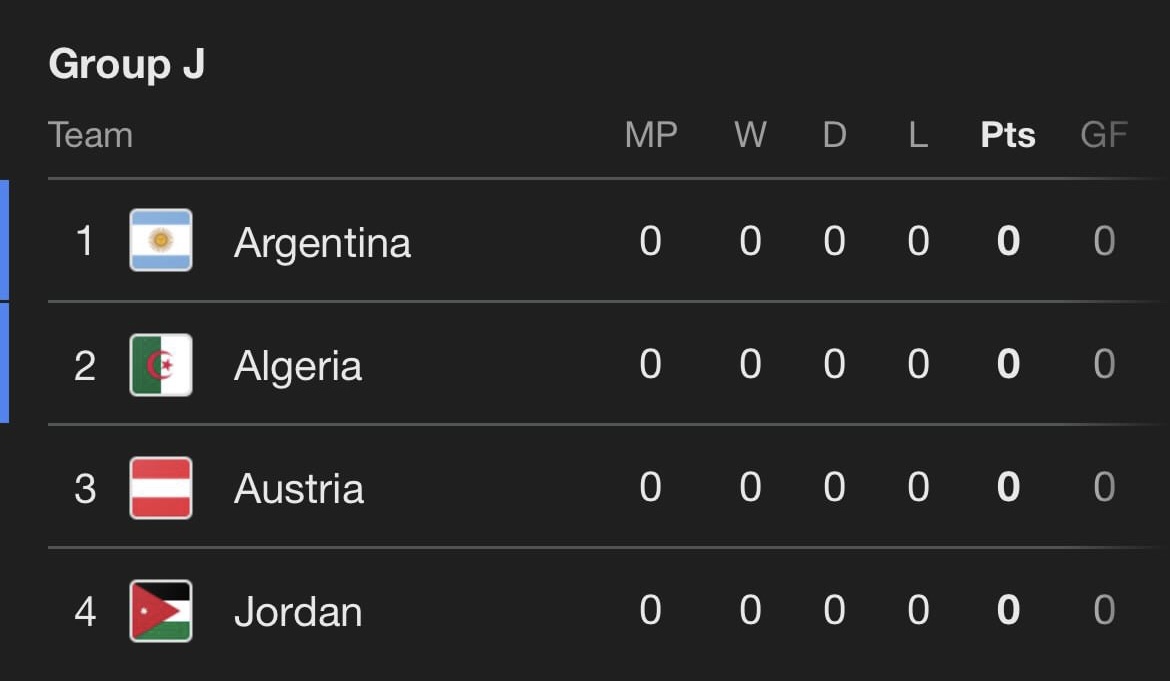The image size is (1170, 681).
Task: Sort by the MP column header
Action: point(651,135)
